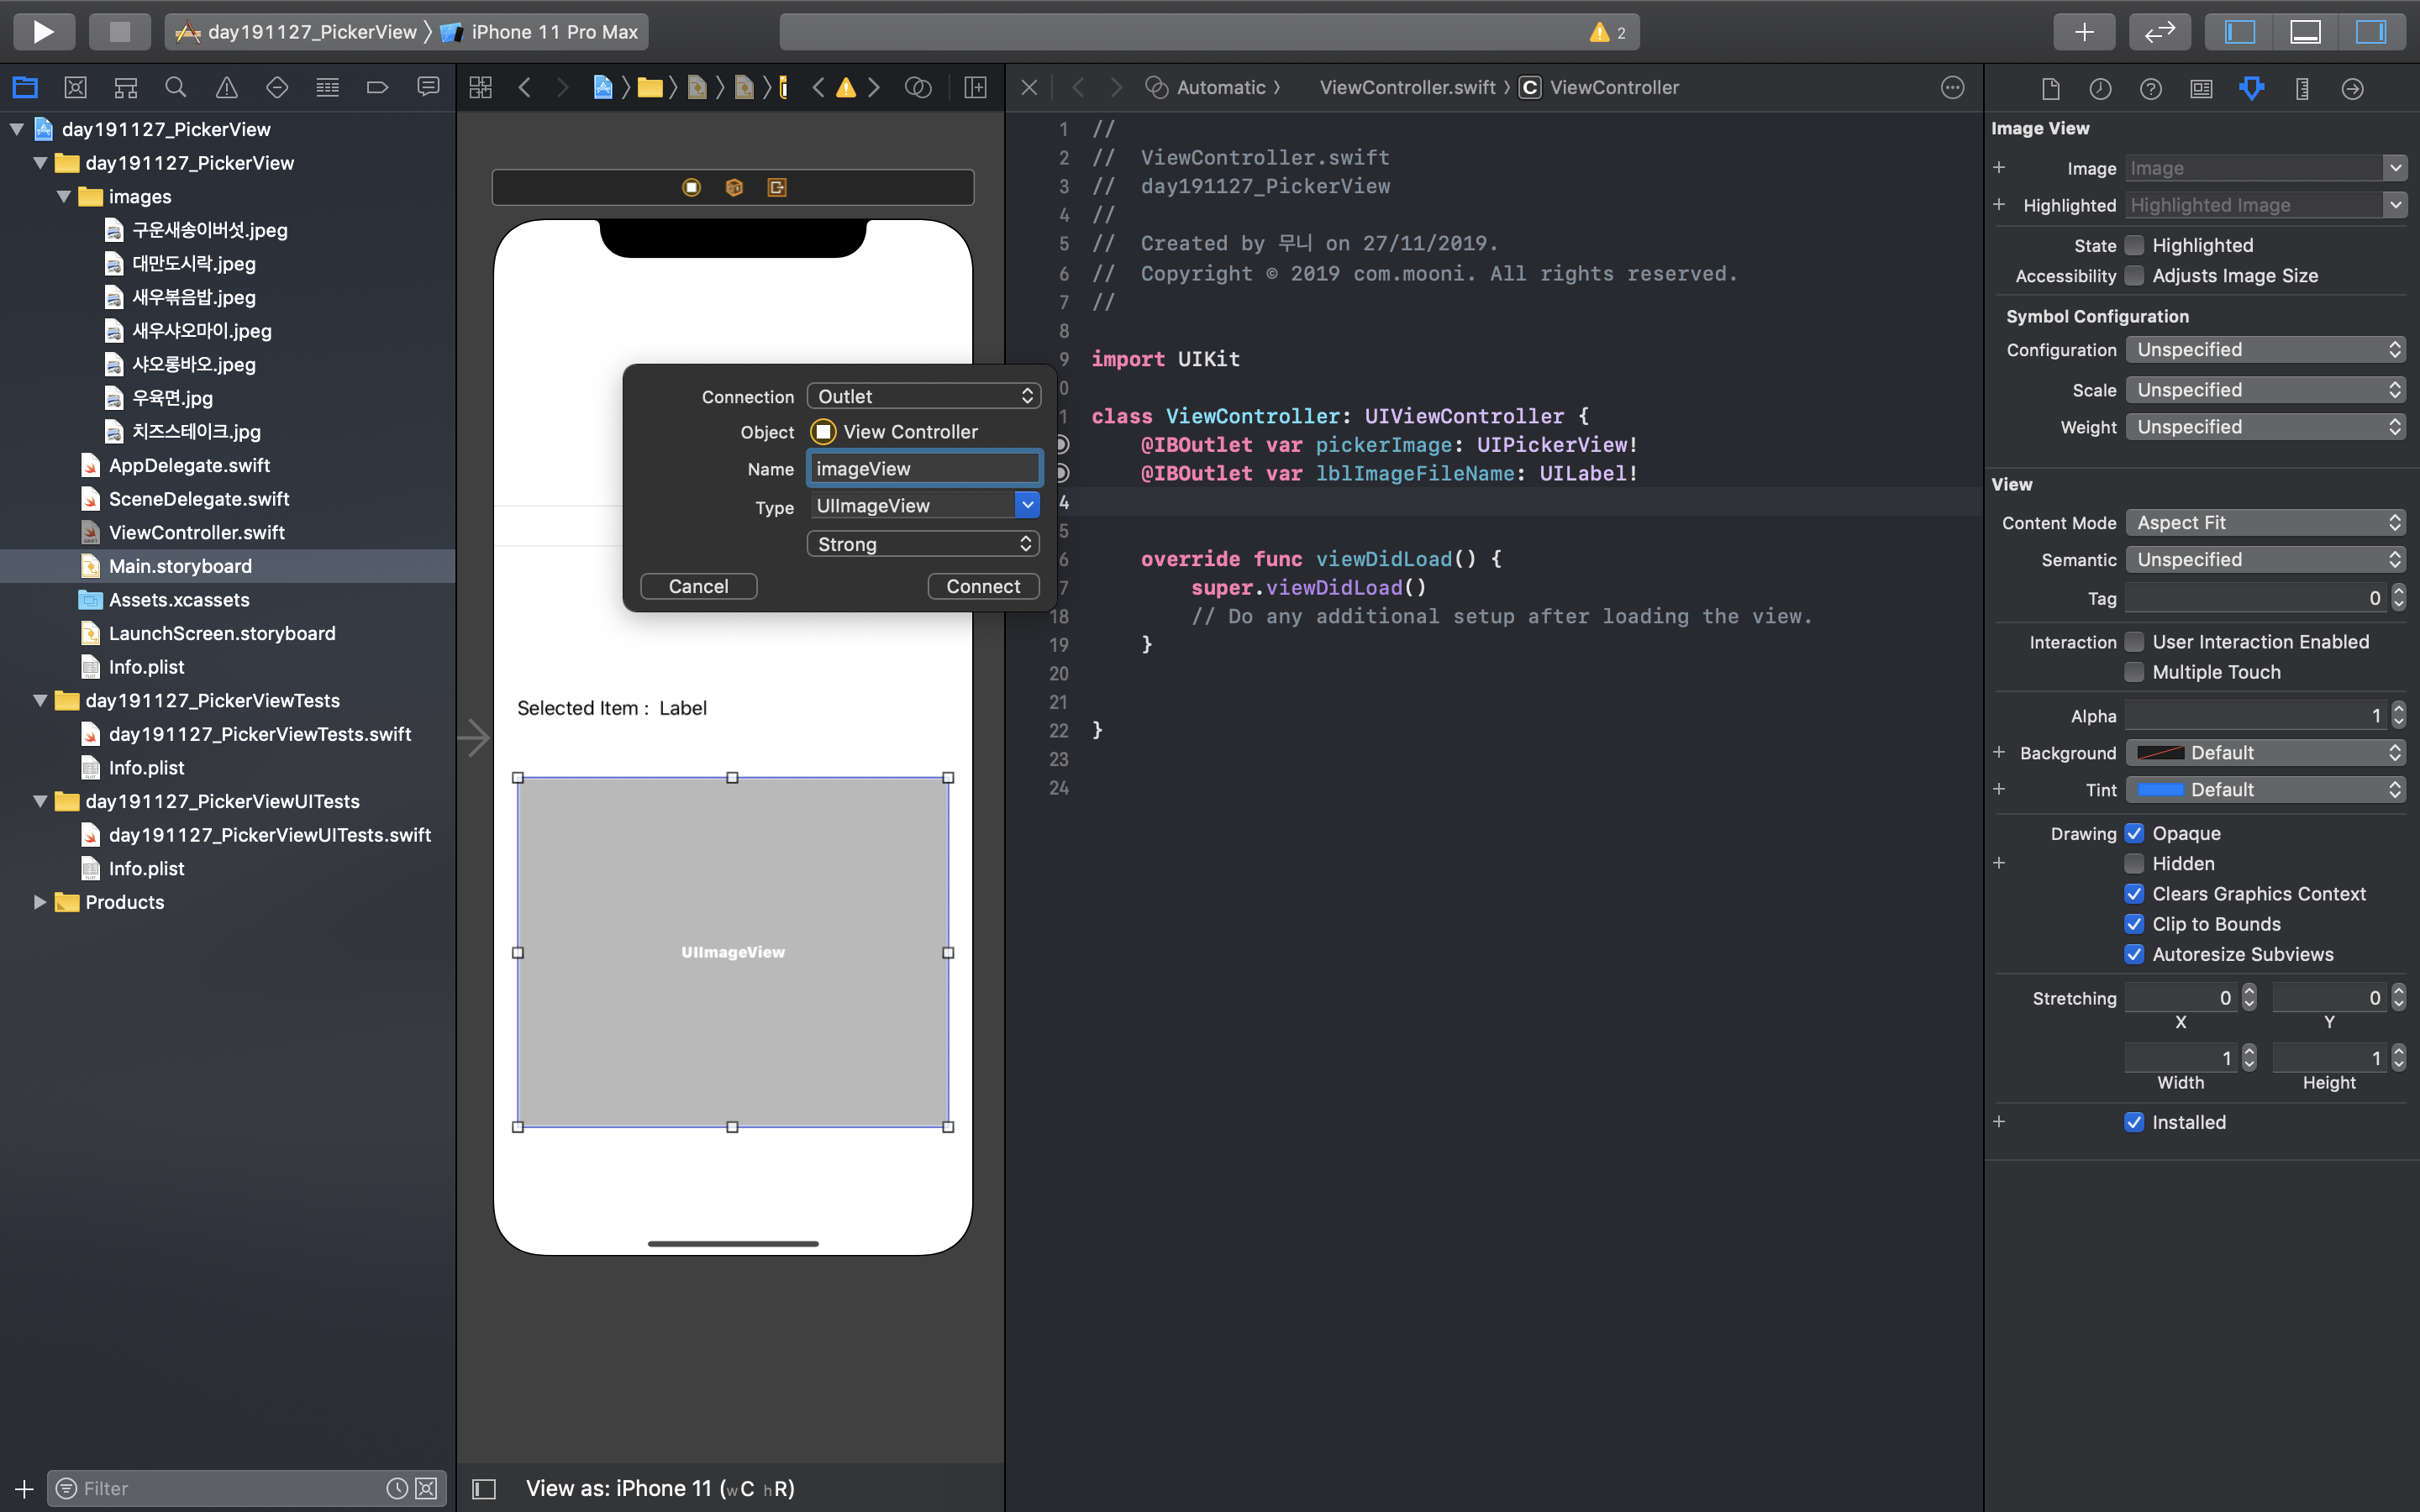Image resolution: width=2420 pixels, height=1512 pixels.
Task: Open the Attributes inspector icon
Action: click(x=2251, y=88)
